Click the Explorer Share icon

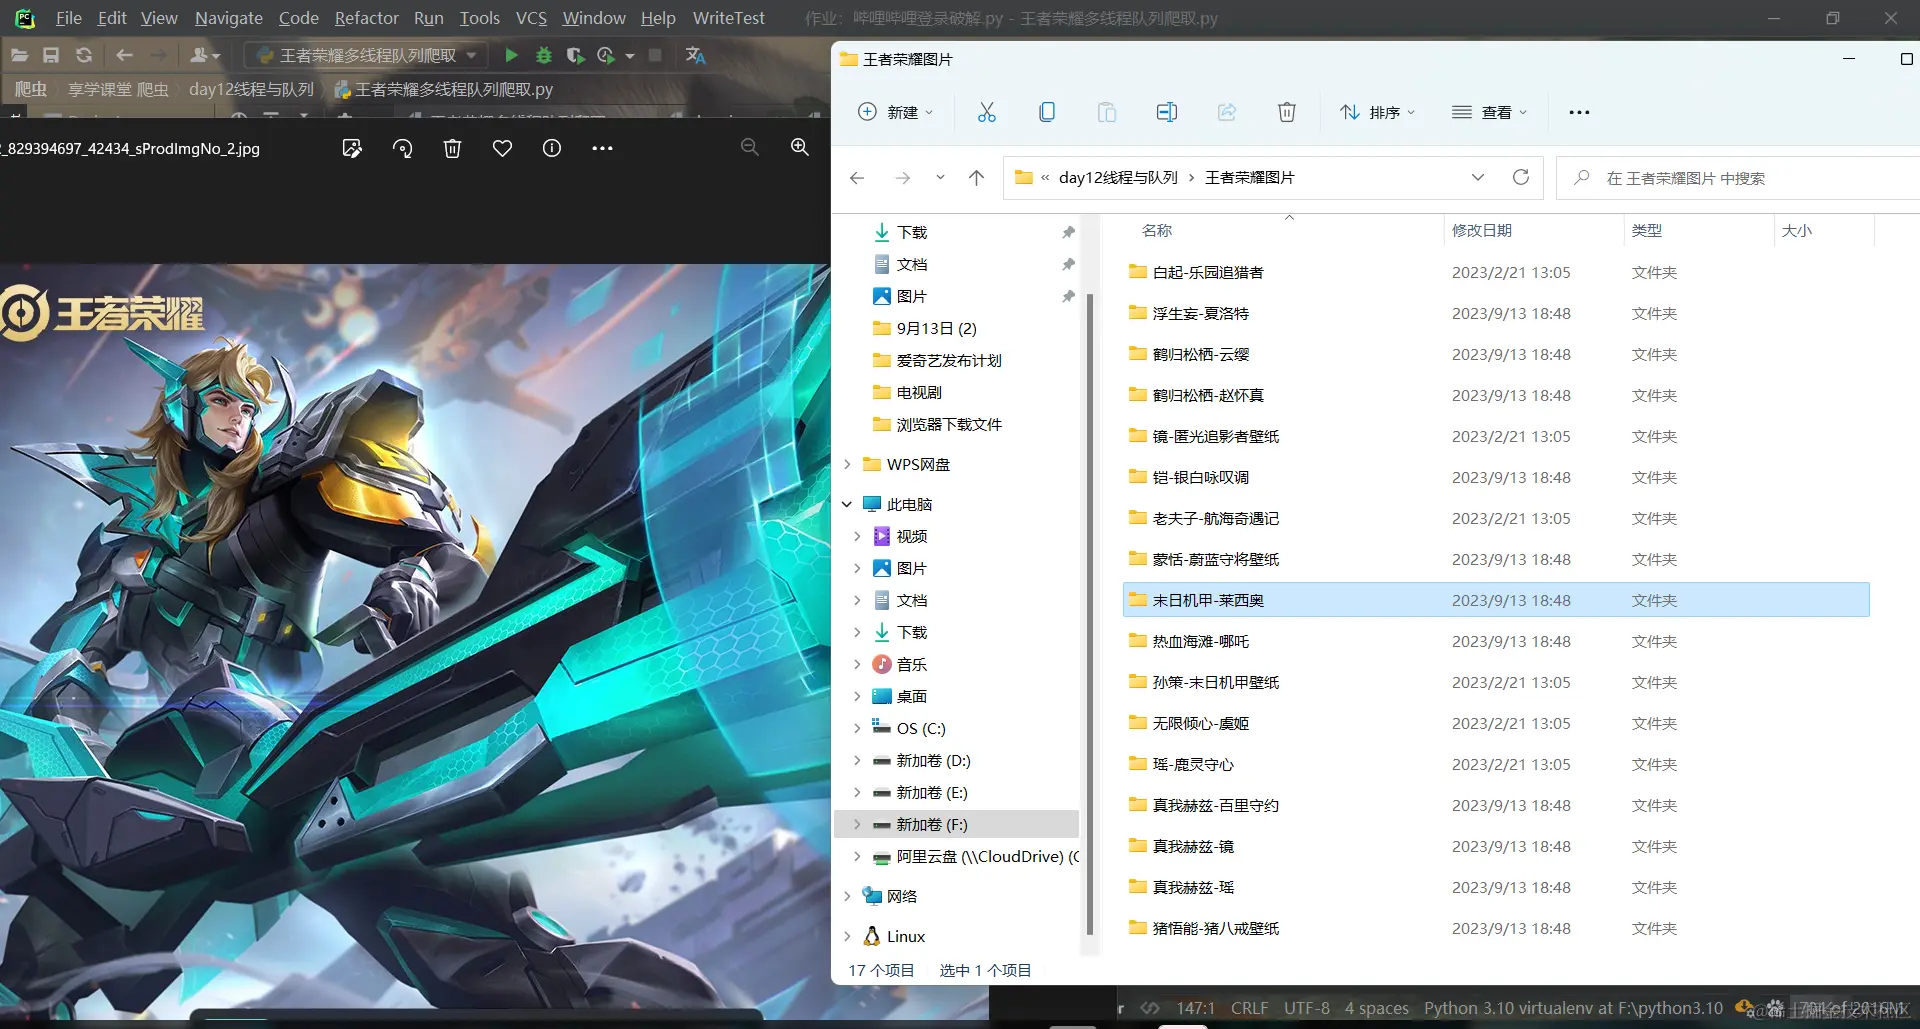click(x=1227, y=112)
